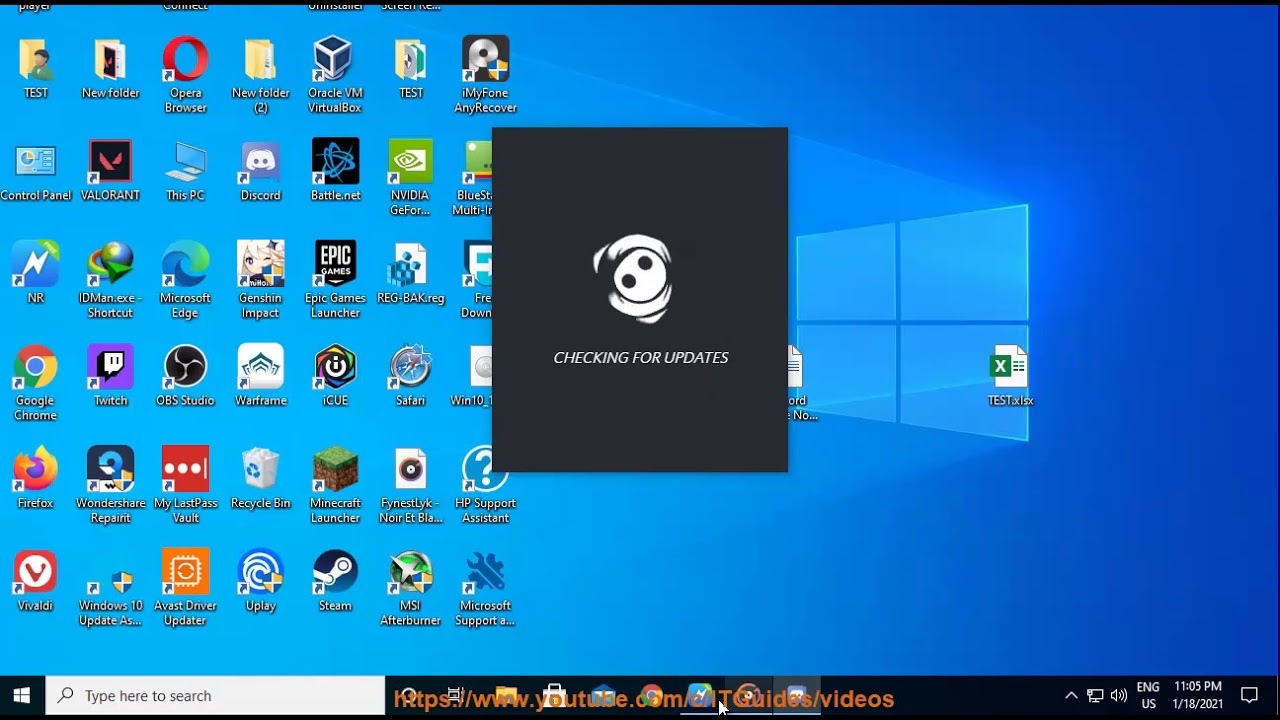Select the Google Chrome desktop shortcut
The image size is (1280, 720).
[x=35, y=383]
